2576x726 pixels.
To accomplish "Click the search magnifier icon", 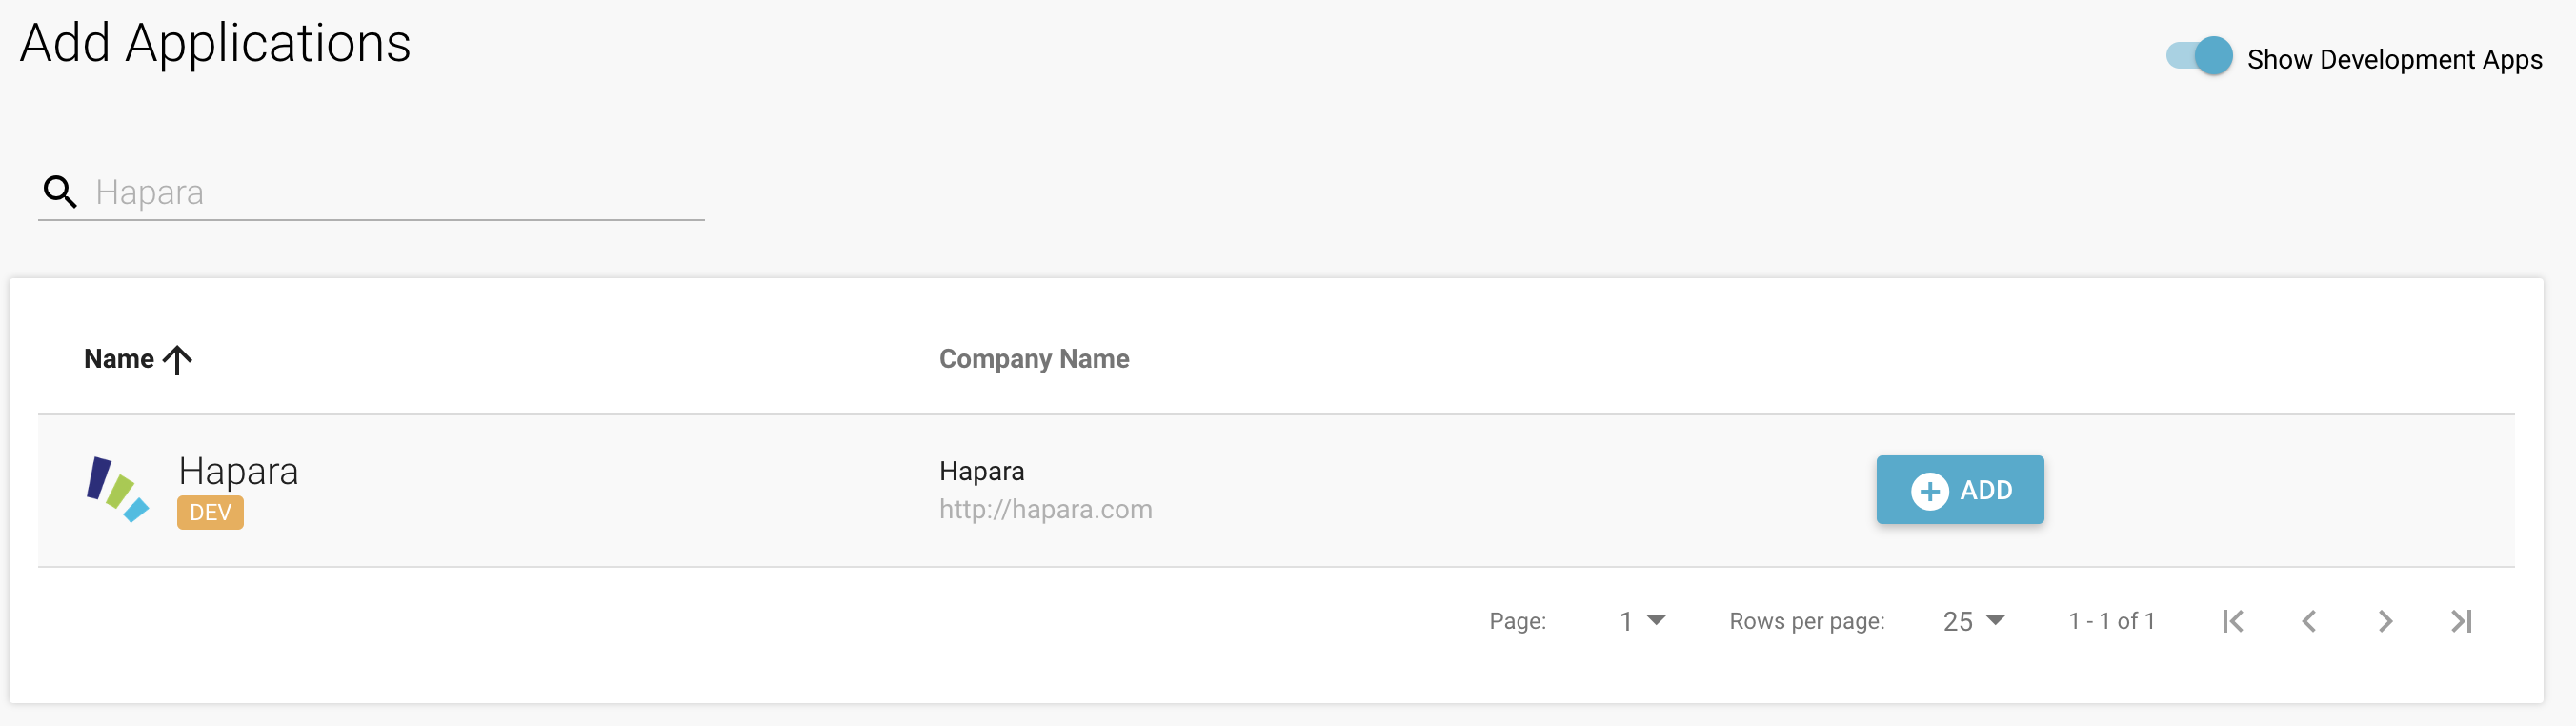I will (60, 192).
